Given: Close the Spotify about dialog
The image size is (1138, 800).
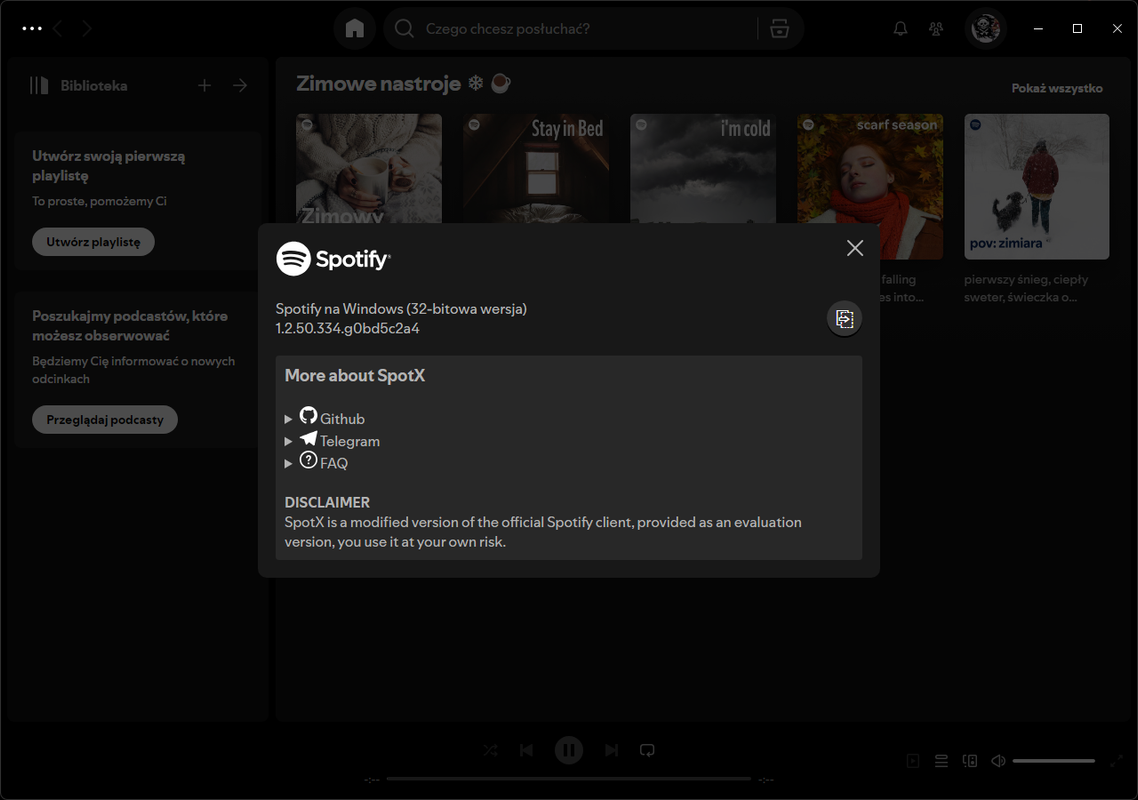Looking at the screenshot, I should click(x=855, y=248).
